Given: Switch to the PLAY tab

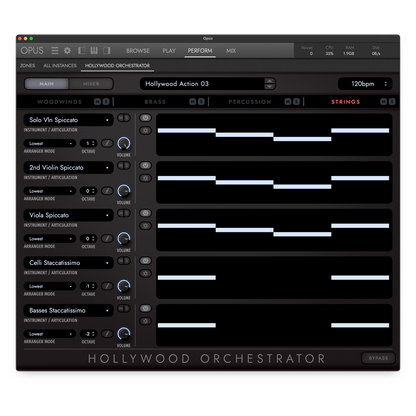Looking at the screenshot, I should [169, 51].
